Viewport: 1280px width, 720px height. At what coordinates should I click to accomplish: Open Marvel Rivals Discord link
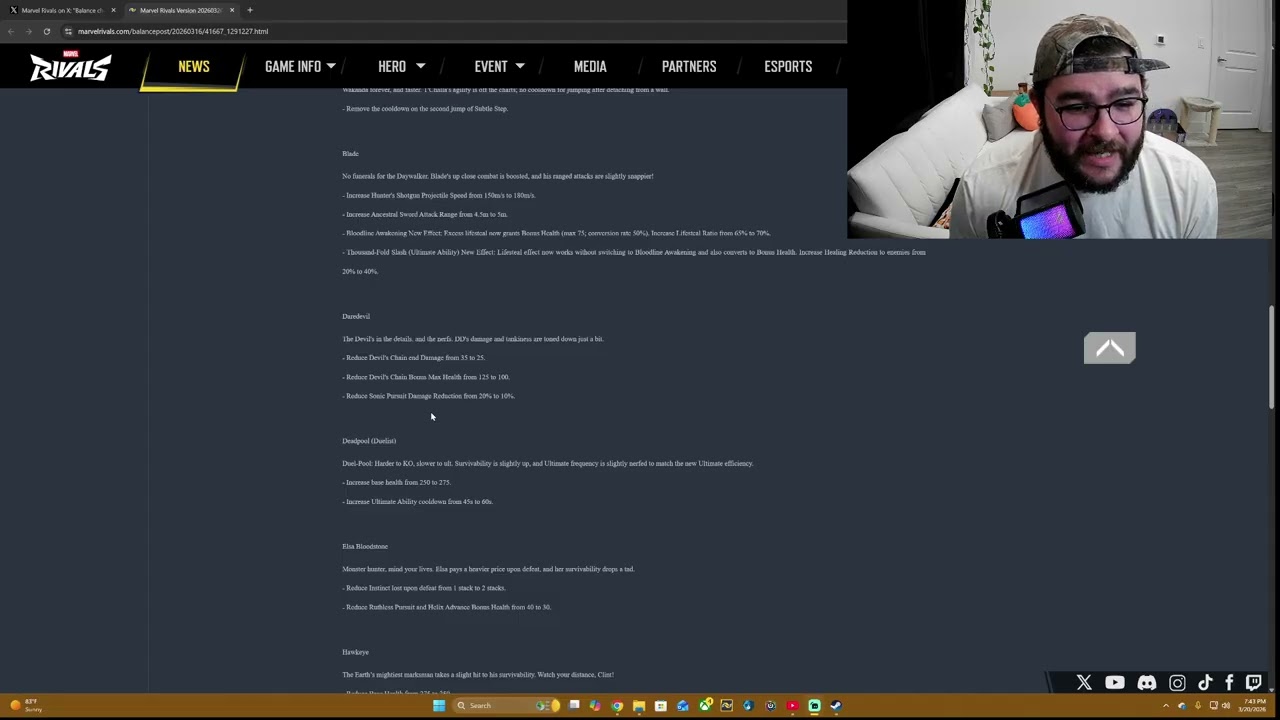pyautogui.click(x=1147, y=683)
